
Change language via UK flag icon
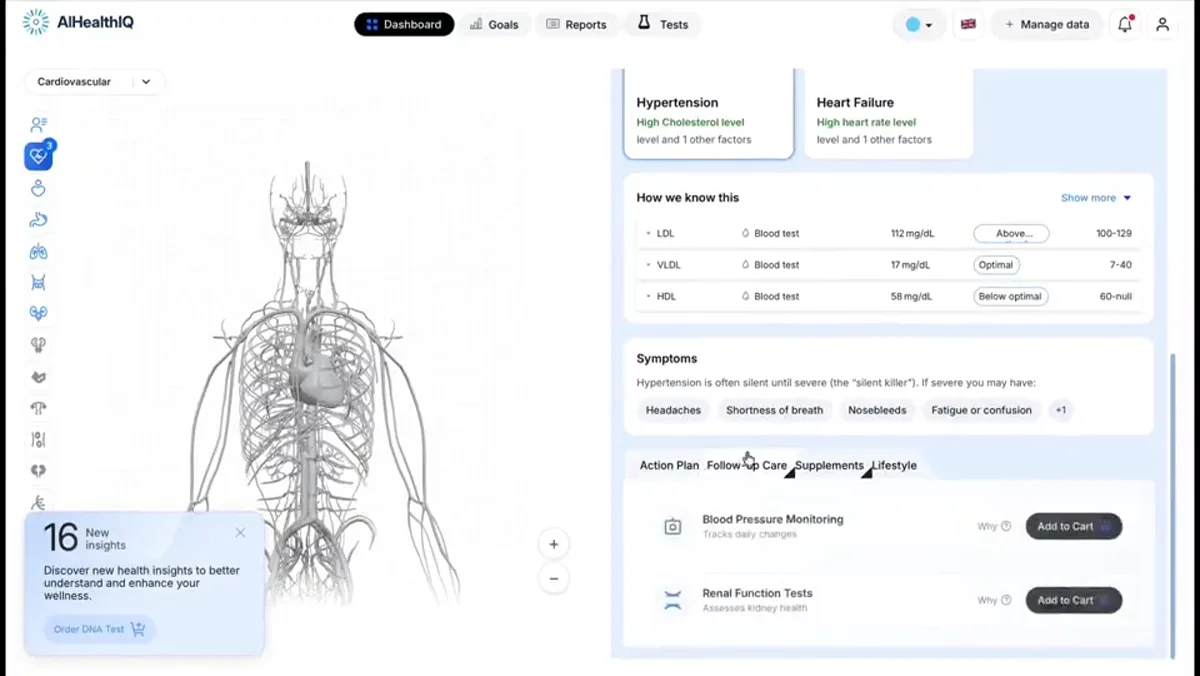pos(968,24)
